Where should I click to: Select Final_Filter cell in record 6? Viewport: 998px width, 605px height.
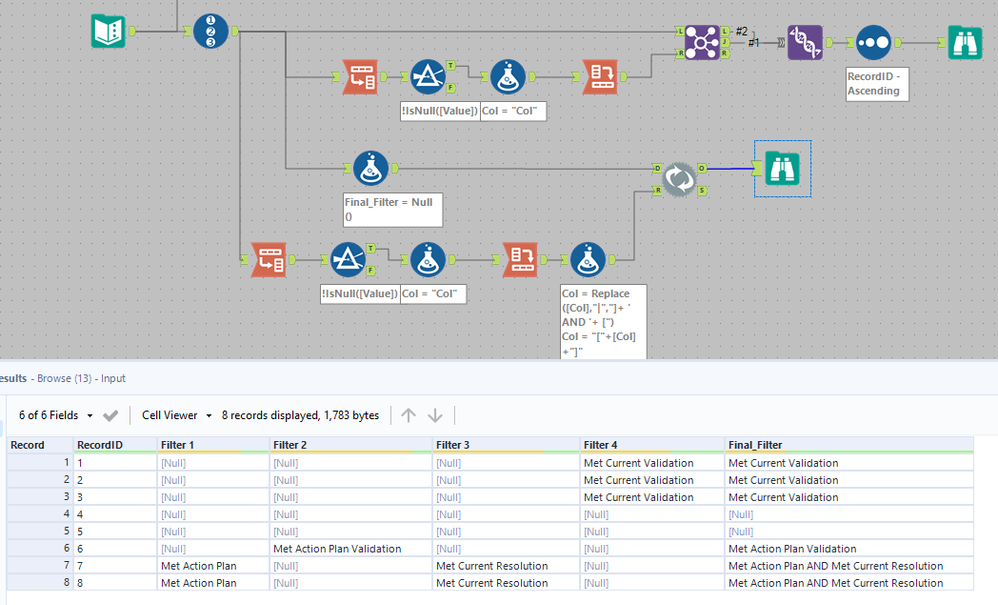click(850, 548)
